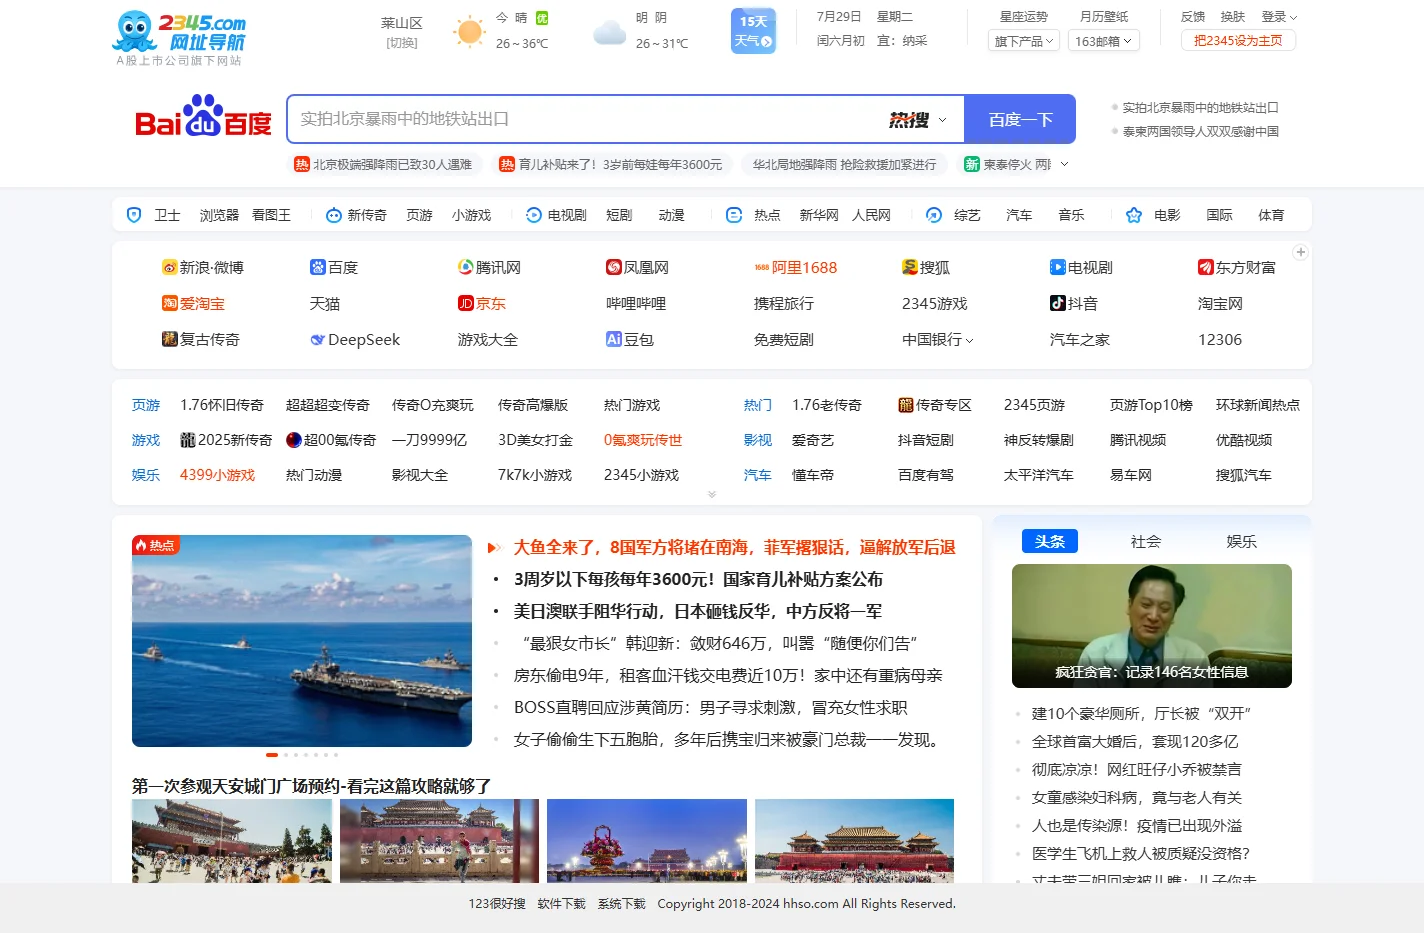Click 切换 to change the location
Viewport: 1424px width, 933px height.
tap(402, 43)
